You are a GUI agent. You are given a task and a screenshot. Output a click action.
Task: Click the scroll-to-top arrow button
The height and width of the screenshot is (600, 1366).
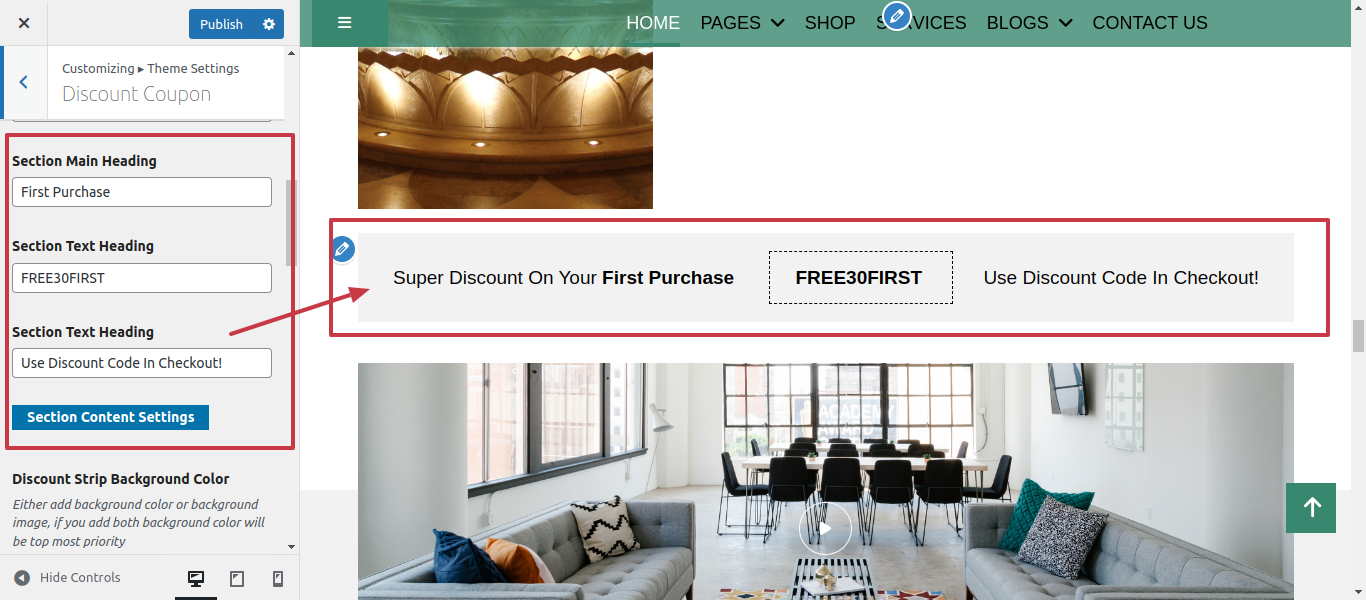(1312, 507)
